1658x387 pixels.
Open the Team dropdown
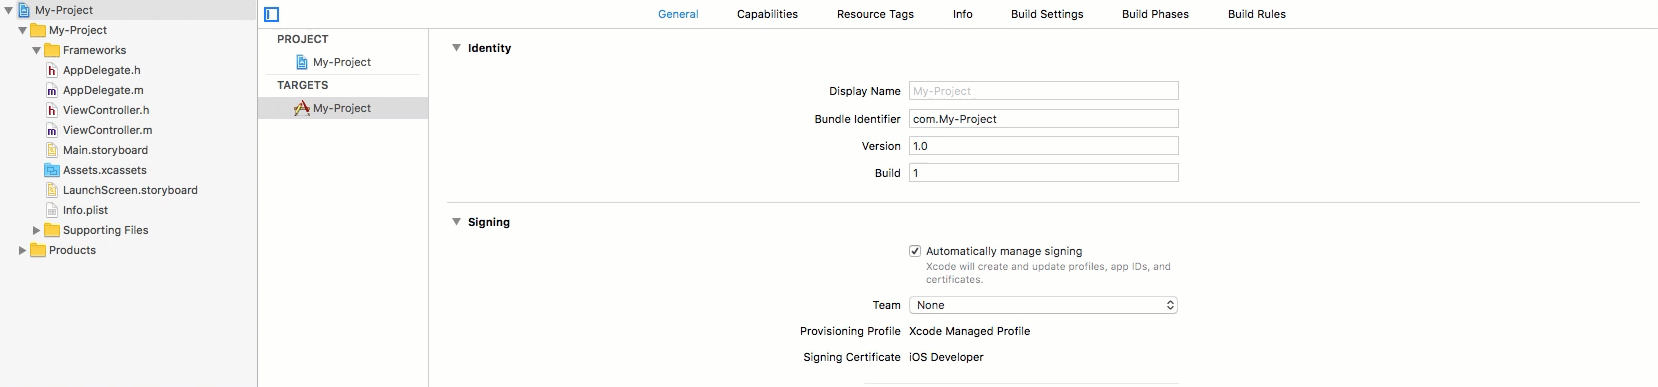[x=1043, y=305]
